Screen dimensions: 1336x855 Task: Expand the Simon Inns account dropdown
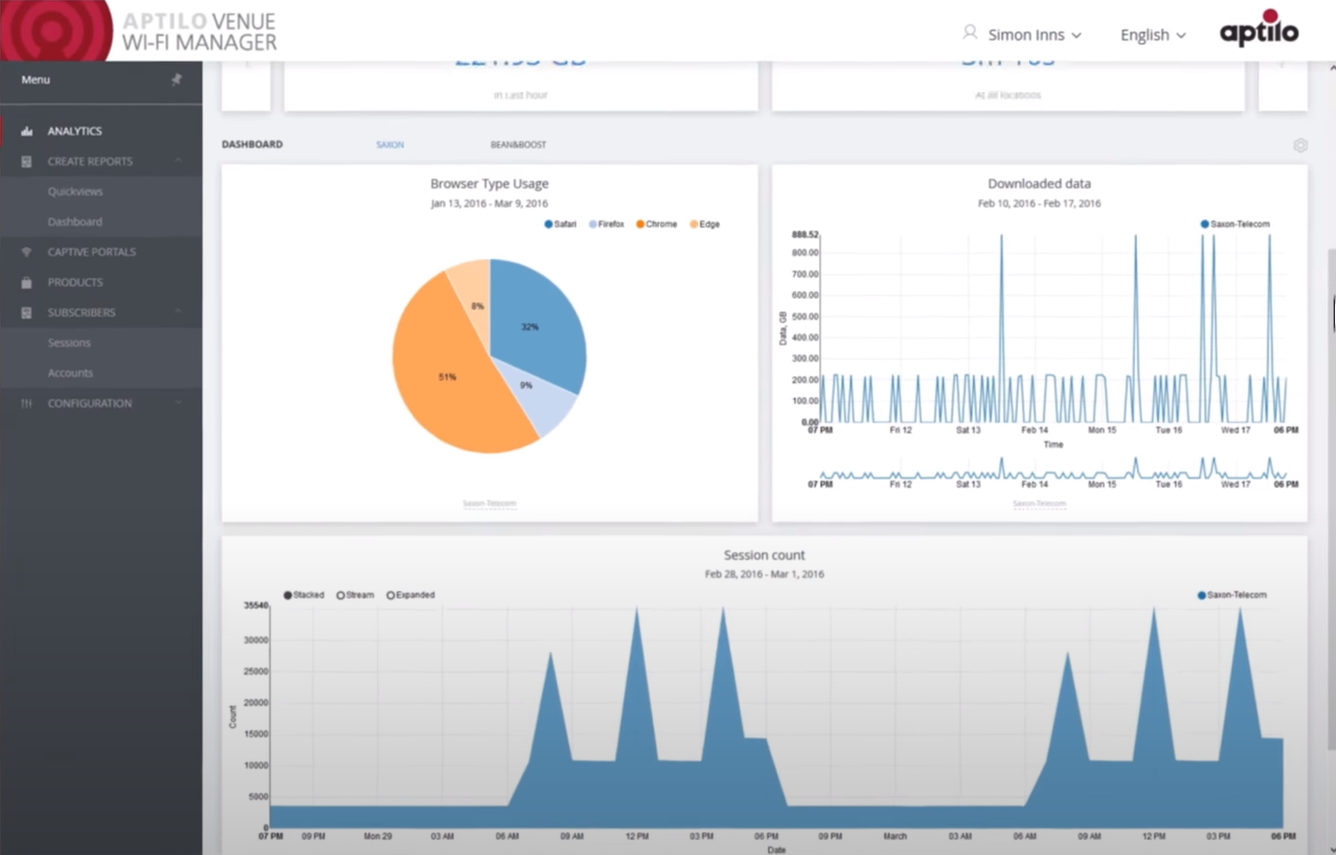1024,34
